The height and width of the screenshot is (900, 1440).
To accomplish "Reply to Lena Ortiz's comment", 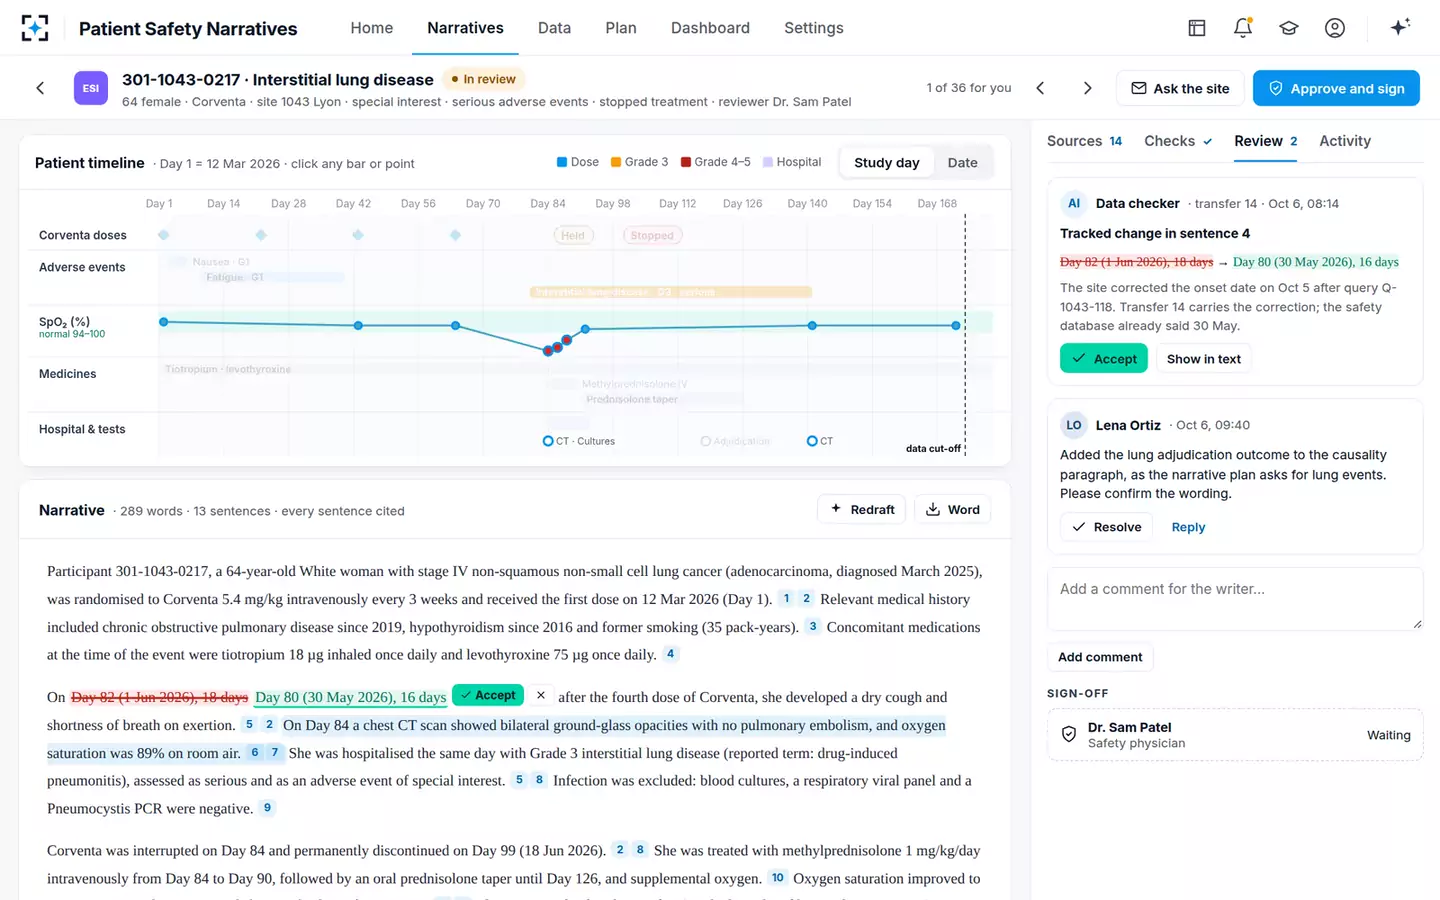I will 1188,527.
